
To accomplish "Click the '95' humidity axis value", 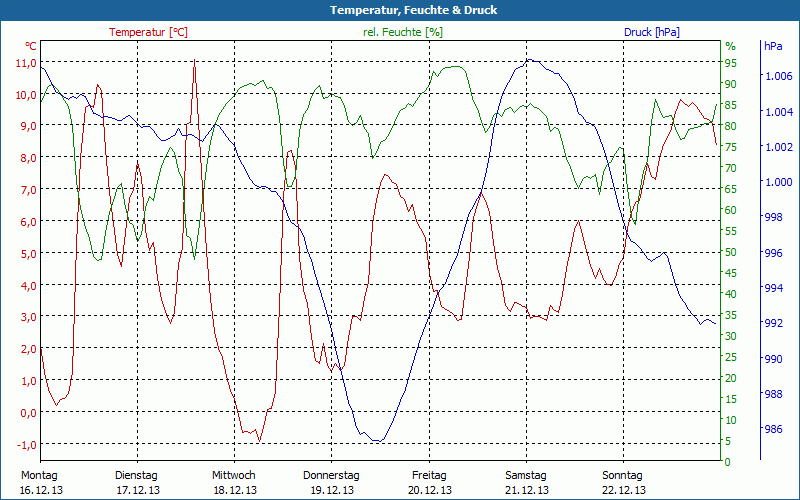I will (x=731, y=63).
